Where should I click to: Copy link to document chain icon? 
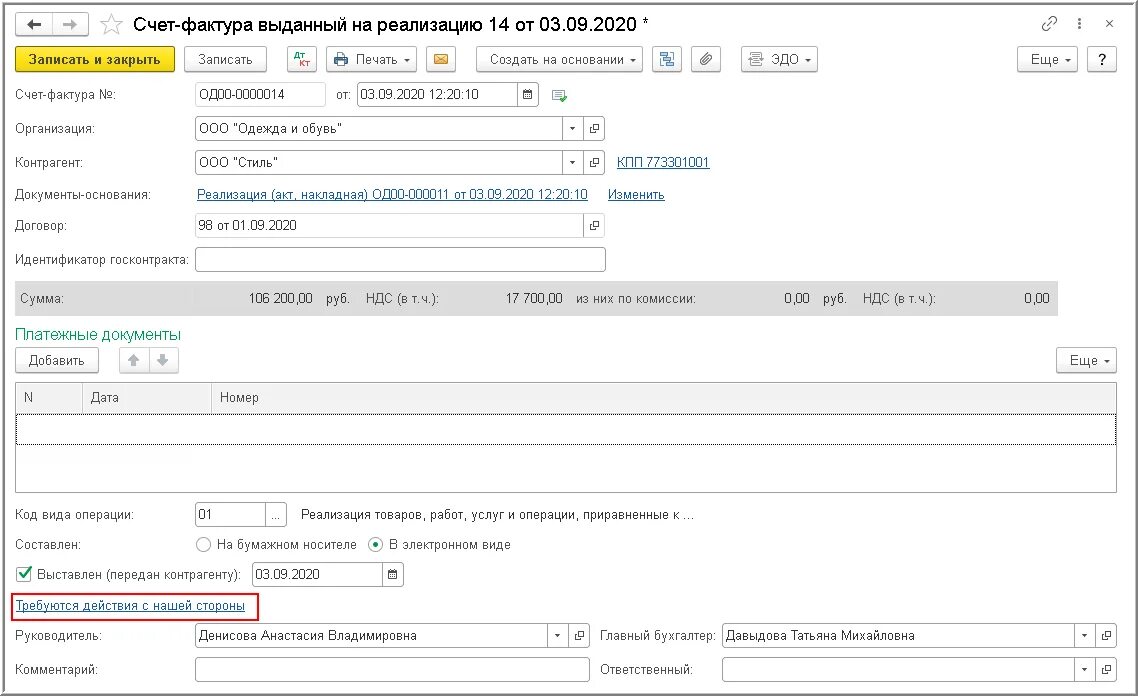tap(1049, 24)
